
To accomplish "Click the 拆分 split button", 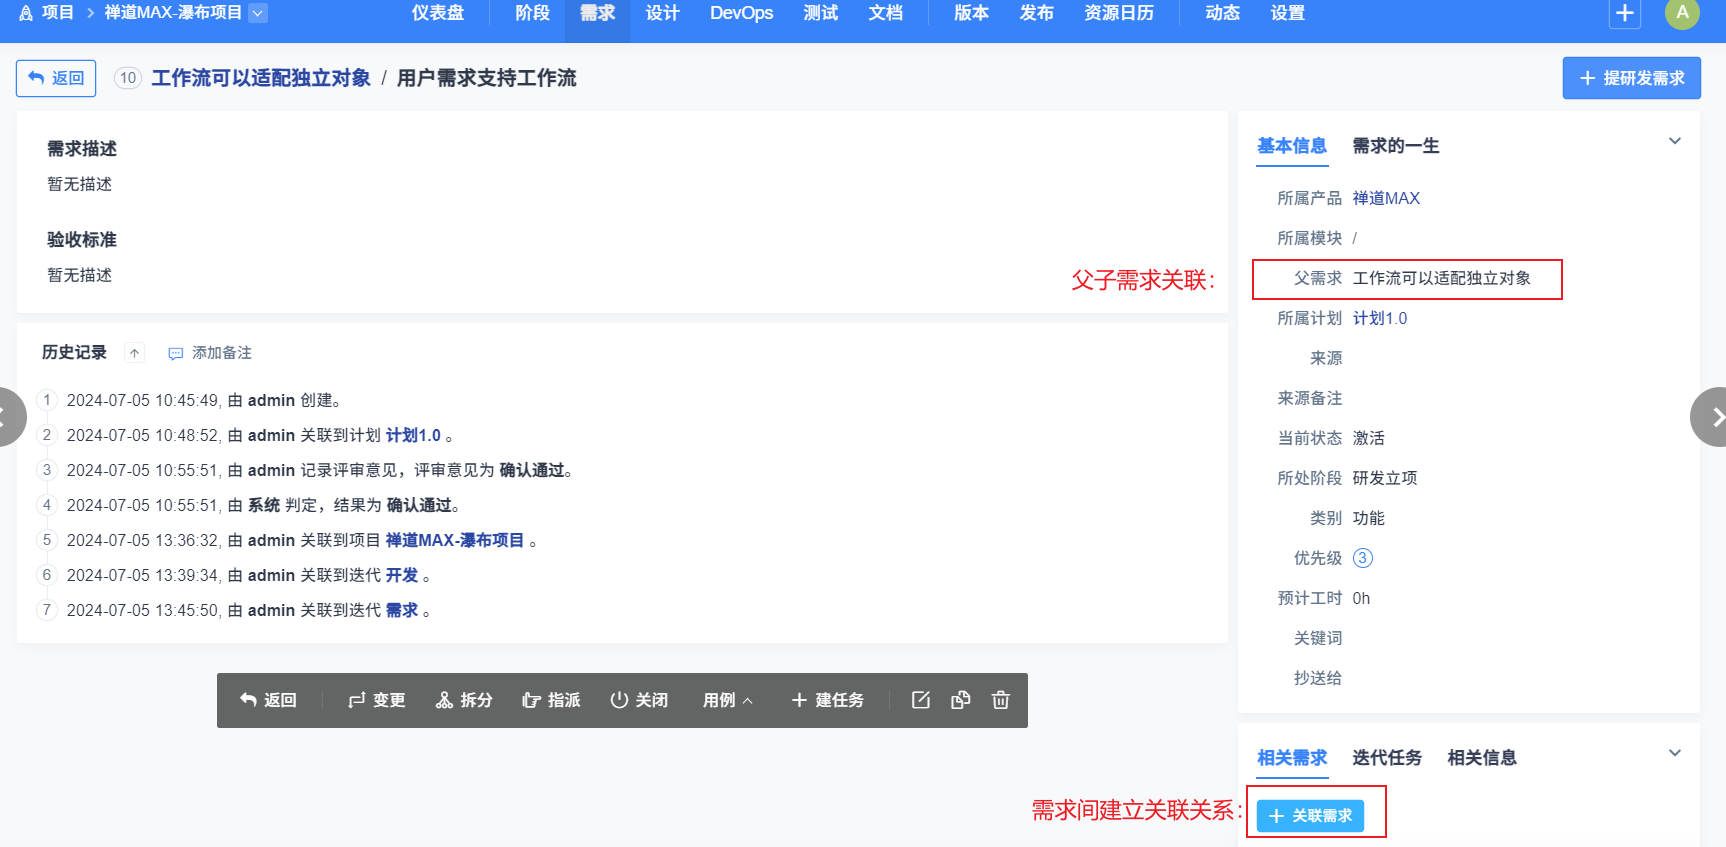I will (x=464, y=700).
